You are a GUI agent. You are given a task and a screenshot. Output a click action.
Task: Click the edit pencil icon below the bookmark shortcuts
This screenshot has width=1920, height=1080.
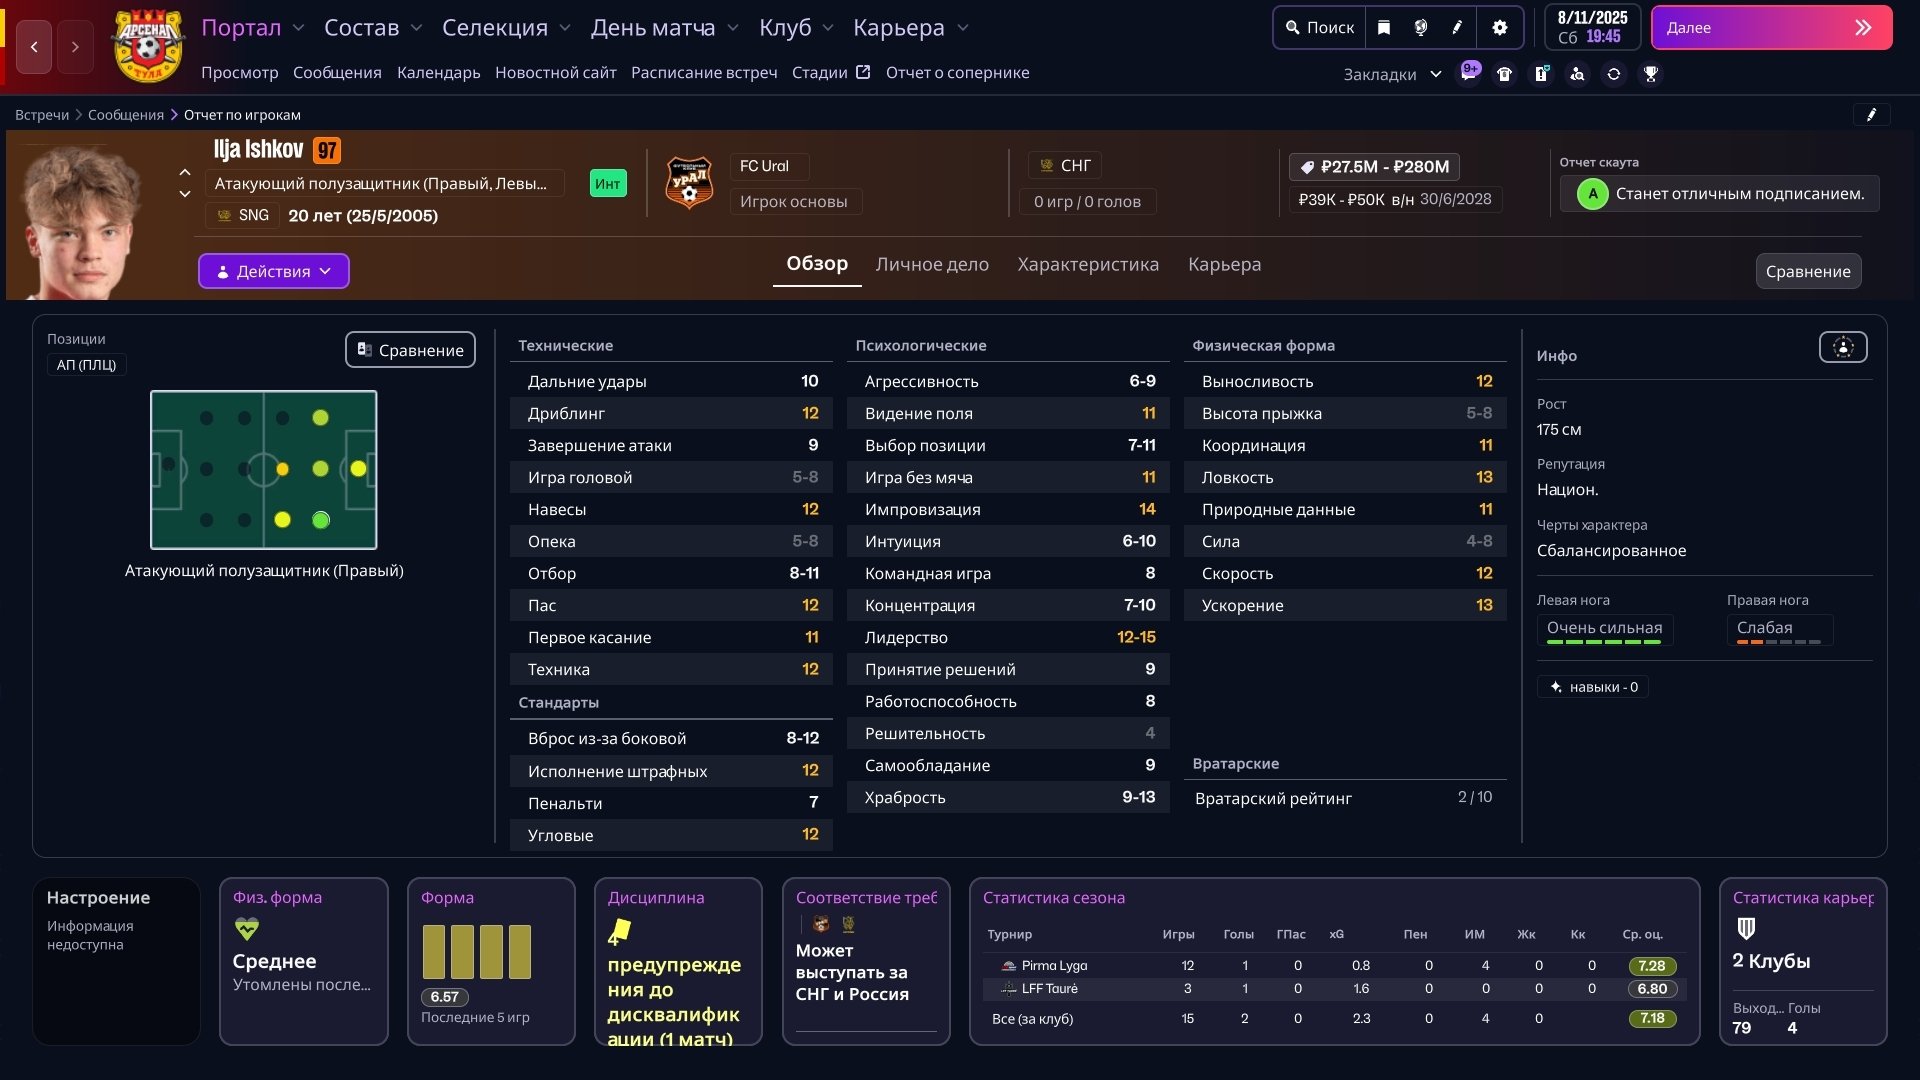pyautogui.click(x=1871, y=115)
